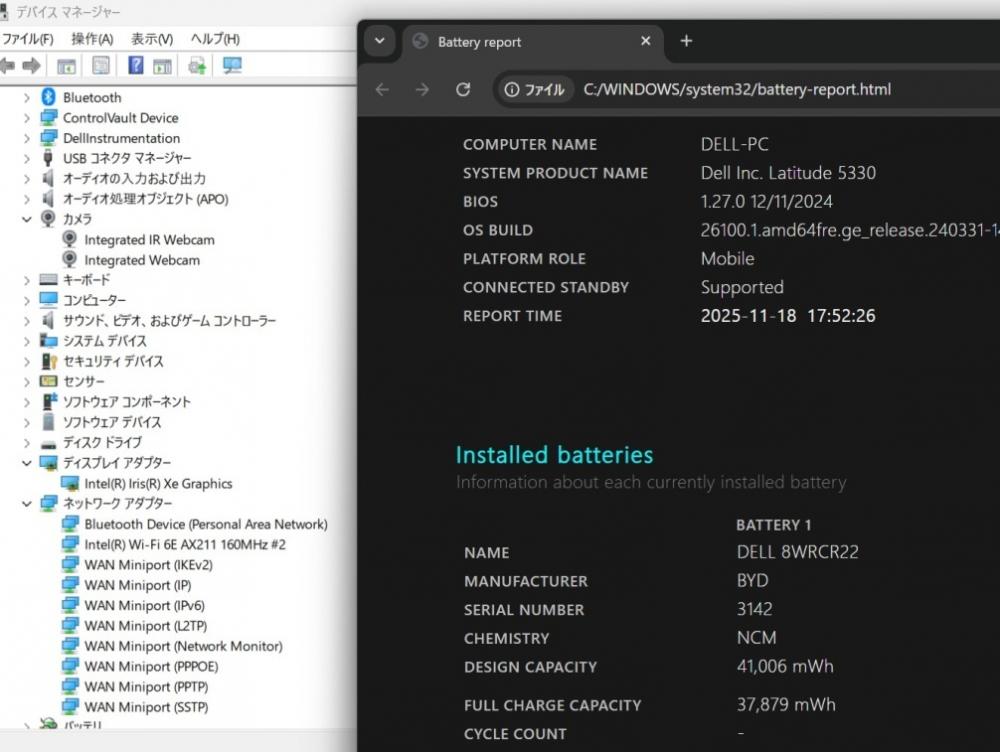1000x752 pixels.
Task: Reload the battery report page
Action: coord(463,89)
